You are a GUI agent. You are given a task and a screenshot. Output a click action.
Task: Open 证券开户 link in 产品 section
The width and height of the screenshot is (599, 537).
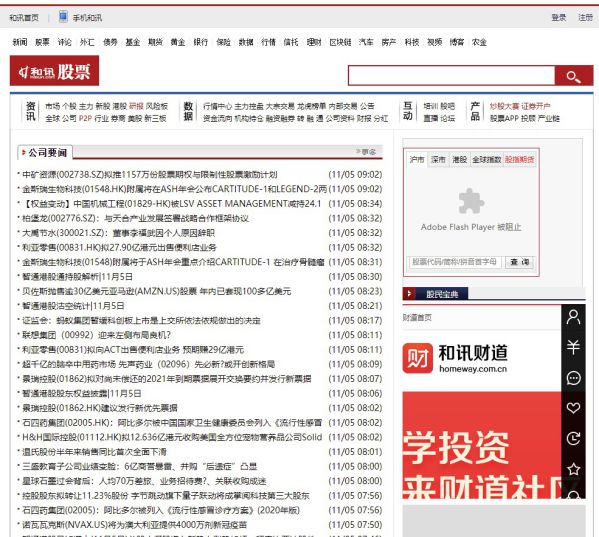click(536, 106)
